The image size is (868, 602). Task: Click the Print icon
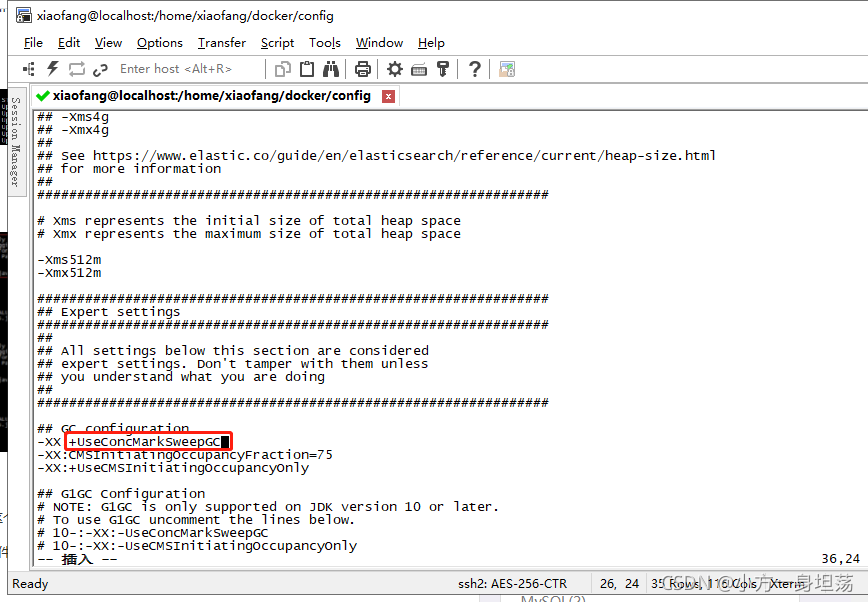point(363,69)
